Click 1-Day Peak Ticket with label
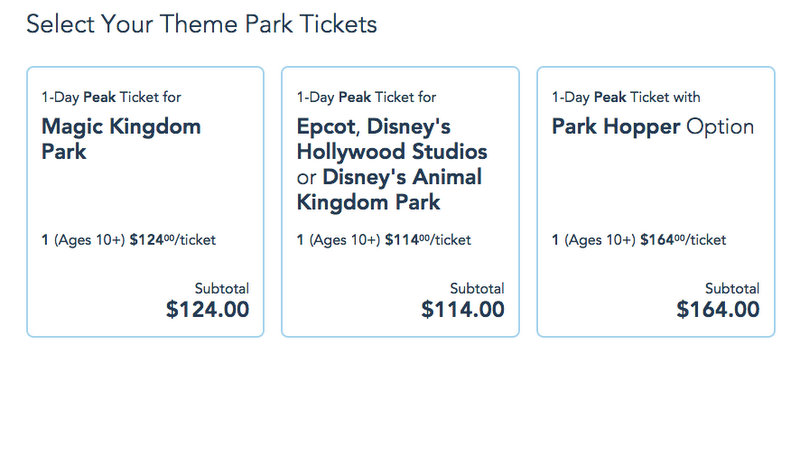Screen dimensions: 800x466 point(626,97)
